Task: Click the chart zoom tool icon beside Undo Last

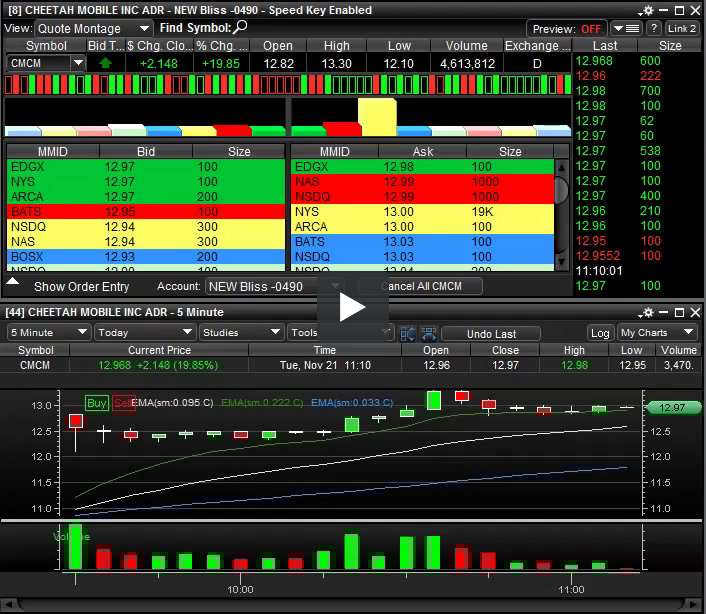Action: [x=428, y=333]
